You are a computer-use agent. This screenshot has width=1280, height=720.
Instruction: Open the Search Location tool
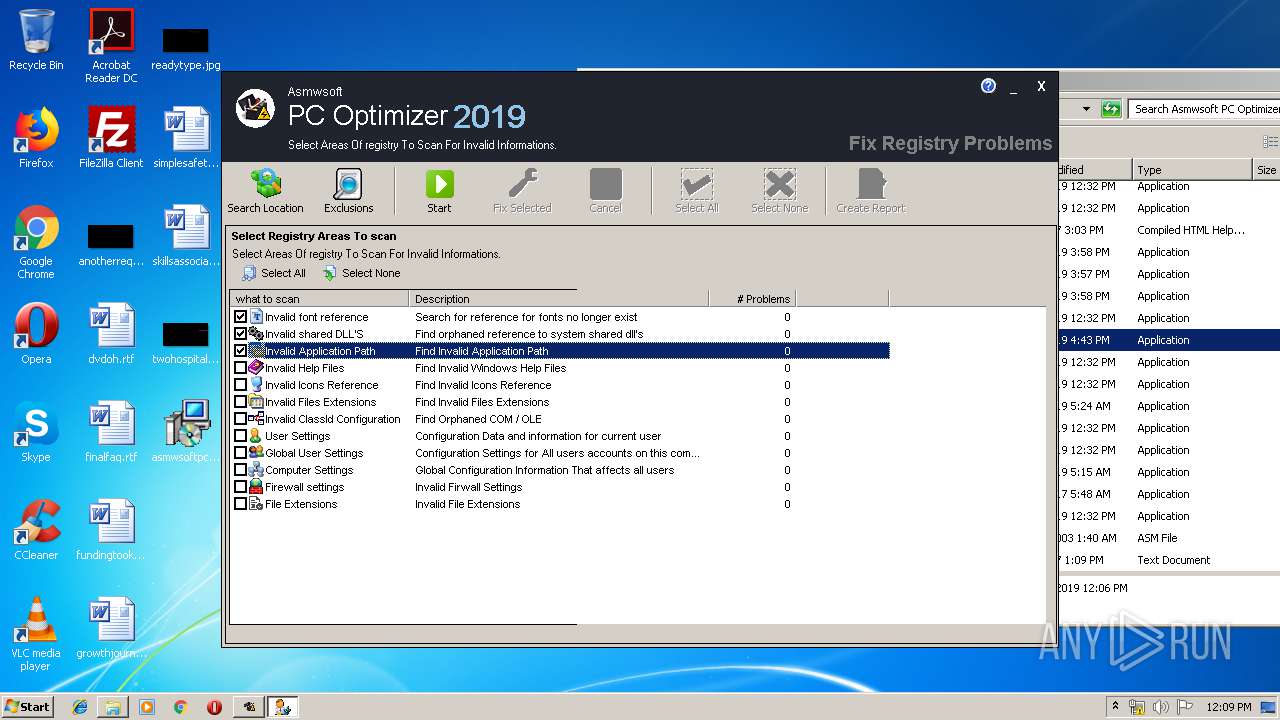coord(265,191)
